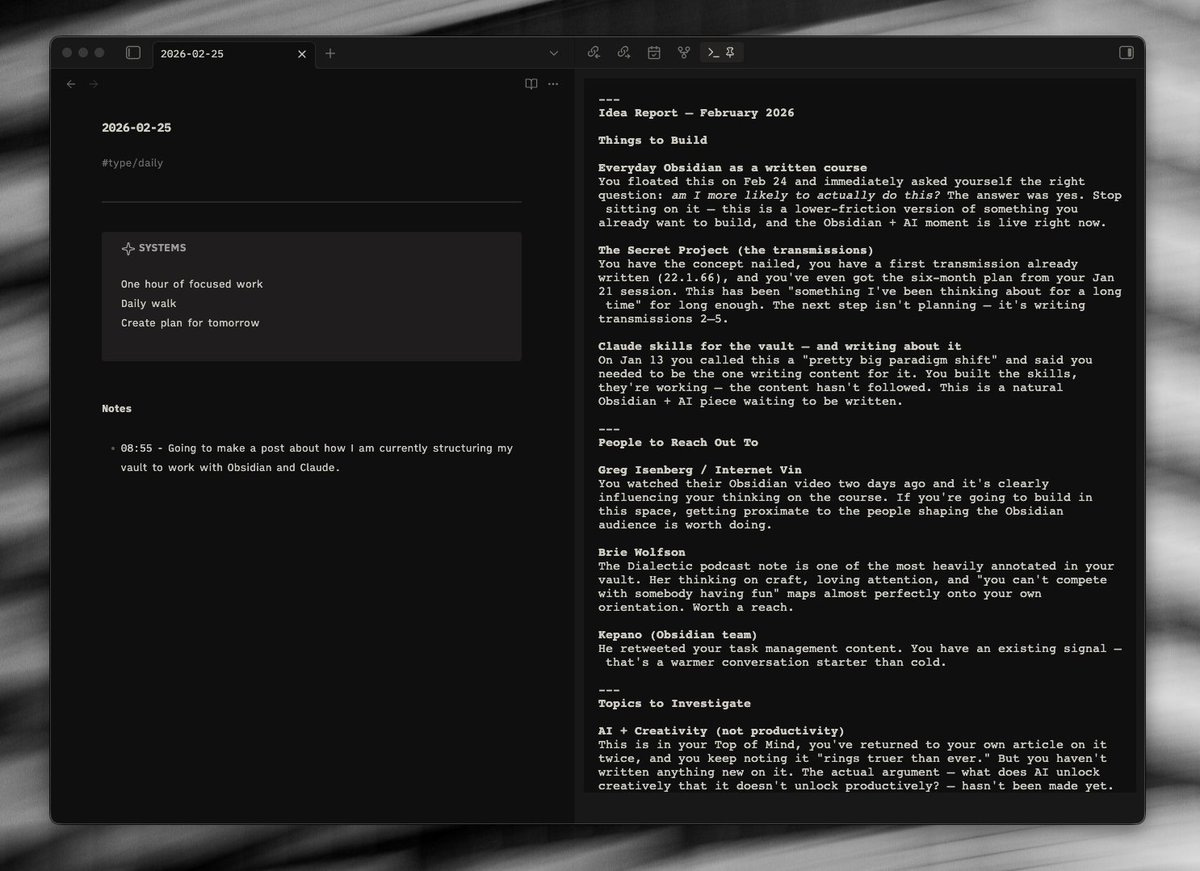The image size is (1200, 871).
Task: Click the macOS yellow minimize button
Action: point(83,53)
